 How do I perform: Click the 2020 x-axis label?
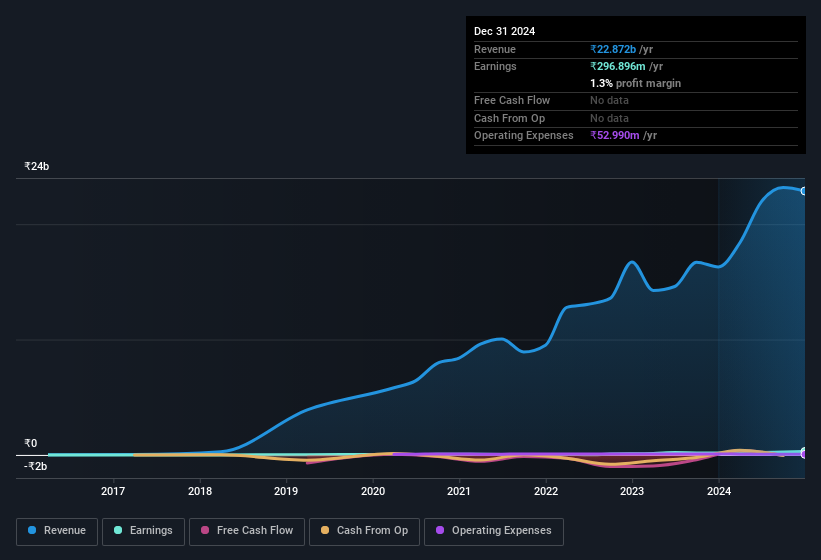point(373,491)
